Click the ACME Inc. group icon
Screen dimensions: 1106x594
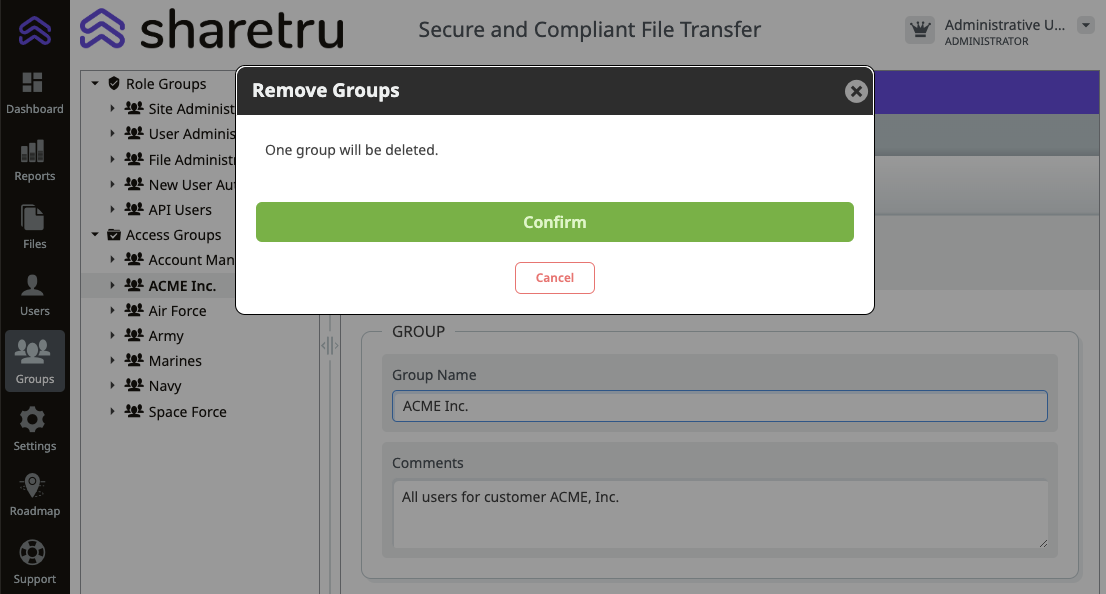tap(134, 284)
